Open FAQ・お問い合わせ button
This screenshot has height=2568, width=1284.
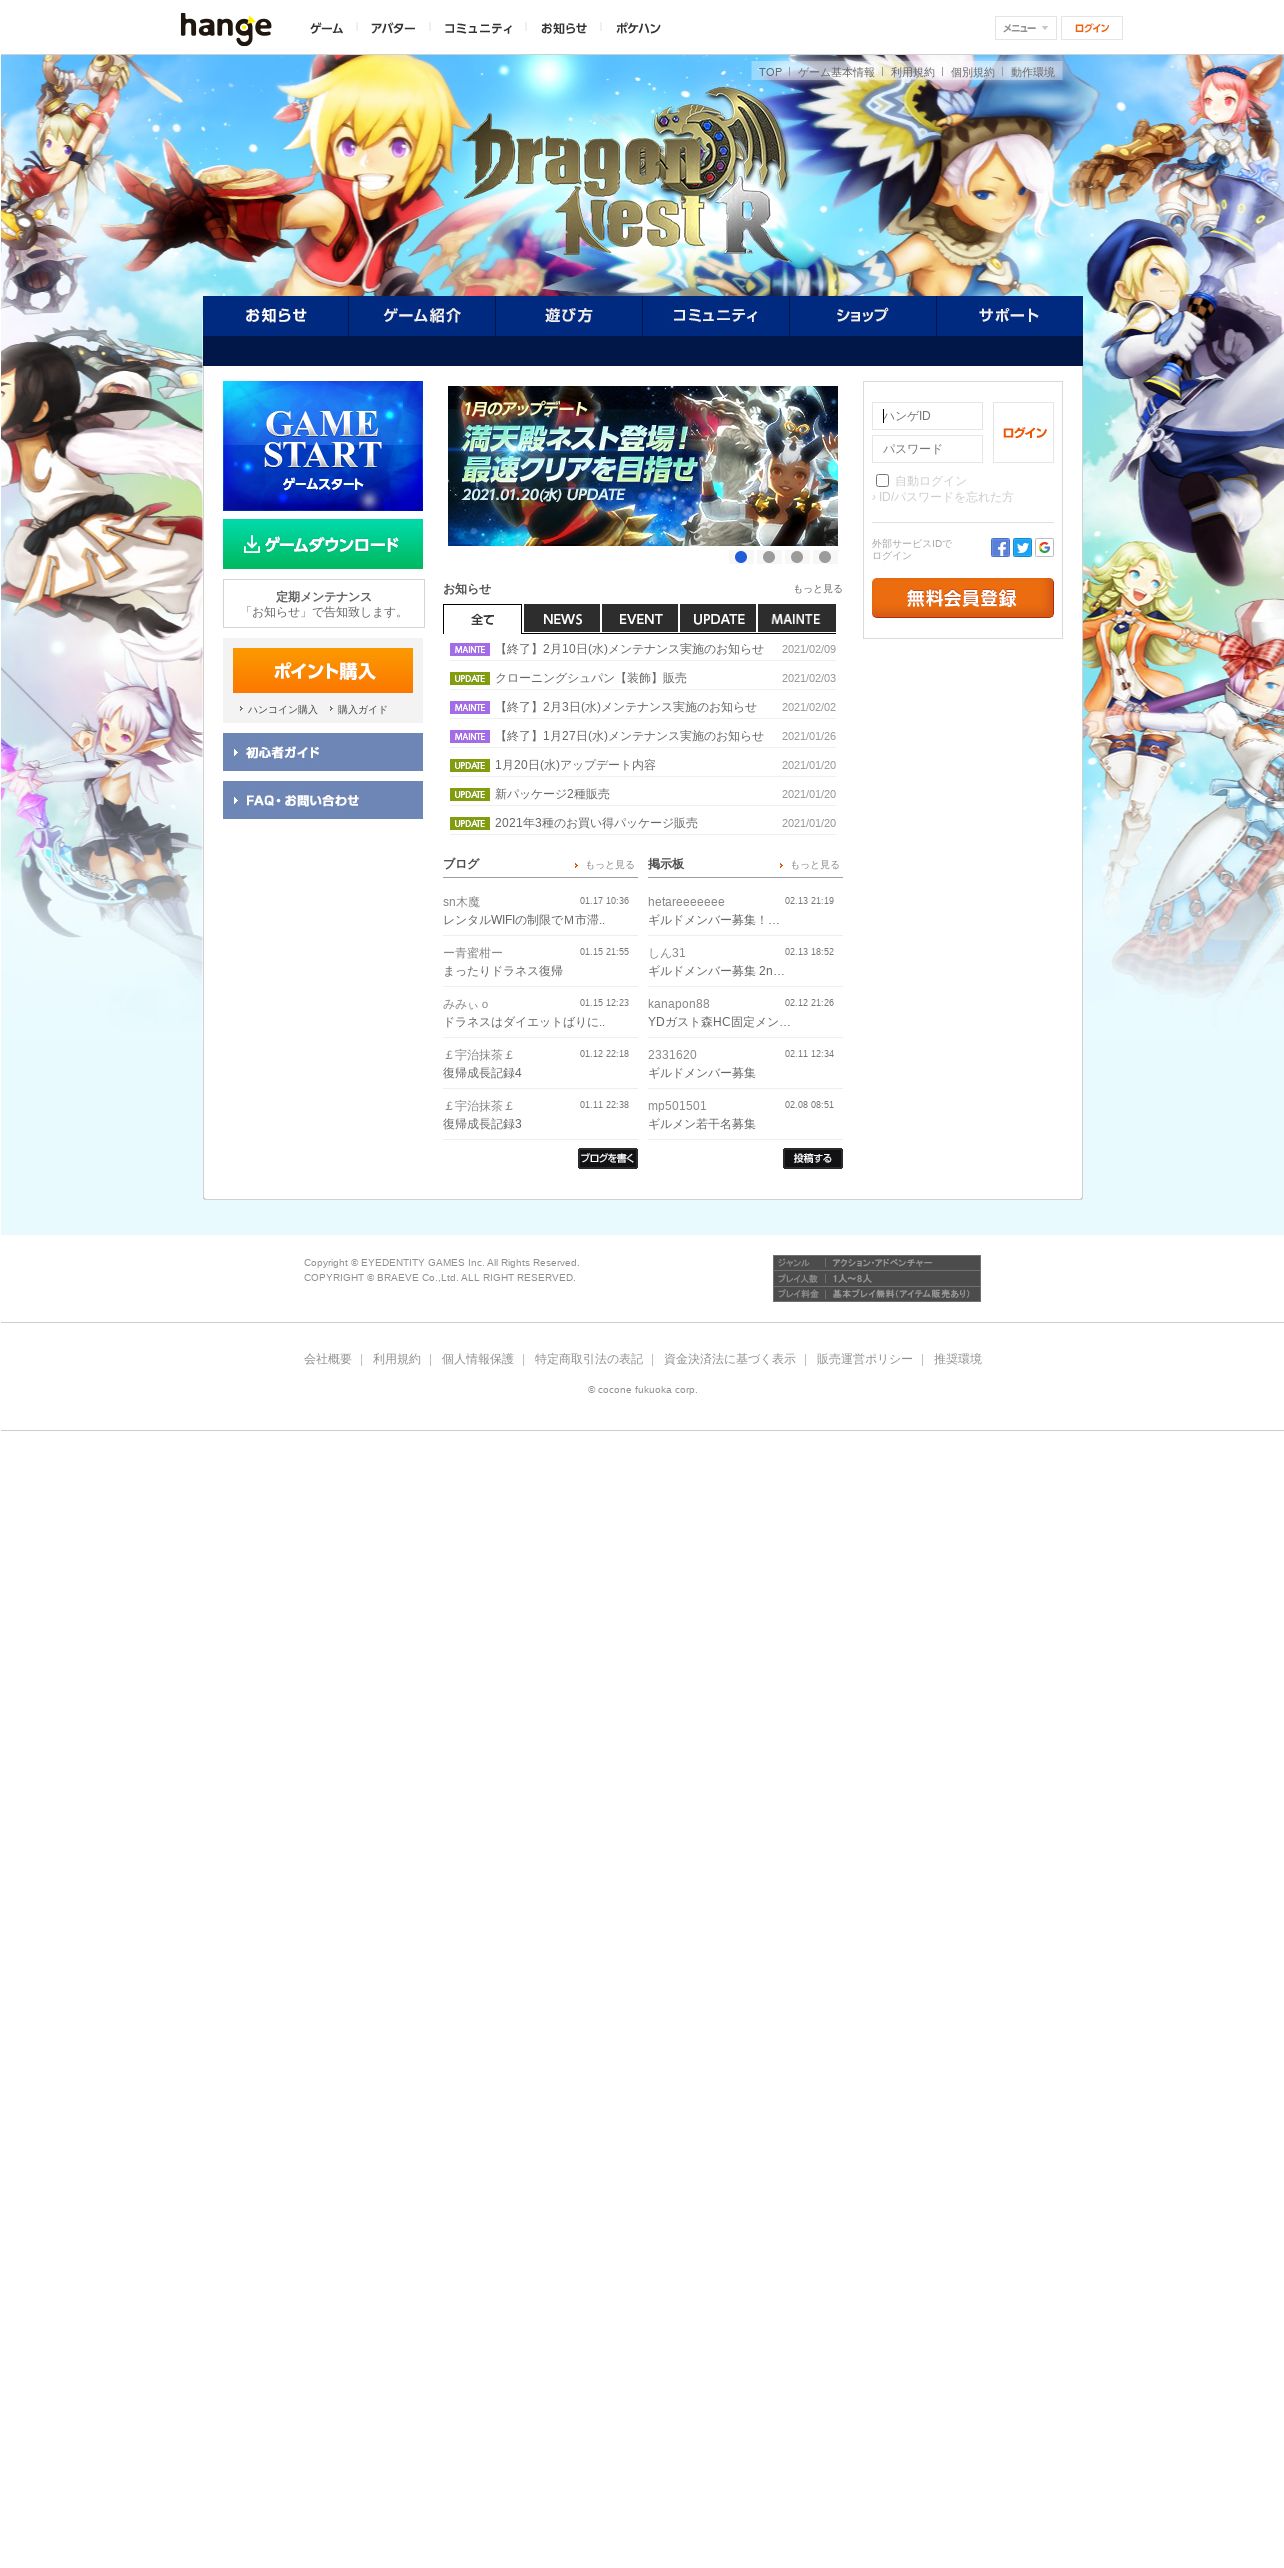tap(323, 800)
